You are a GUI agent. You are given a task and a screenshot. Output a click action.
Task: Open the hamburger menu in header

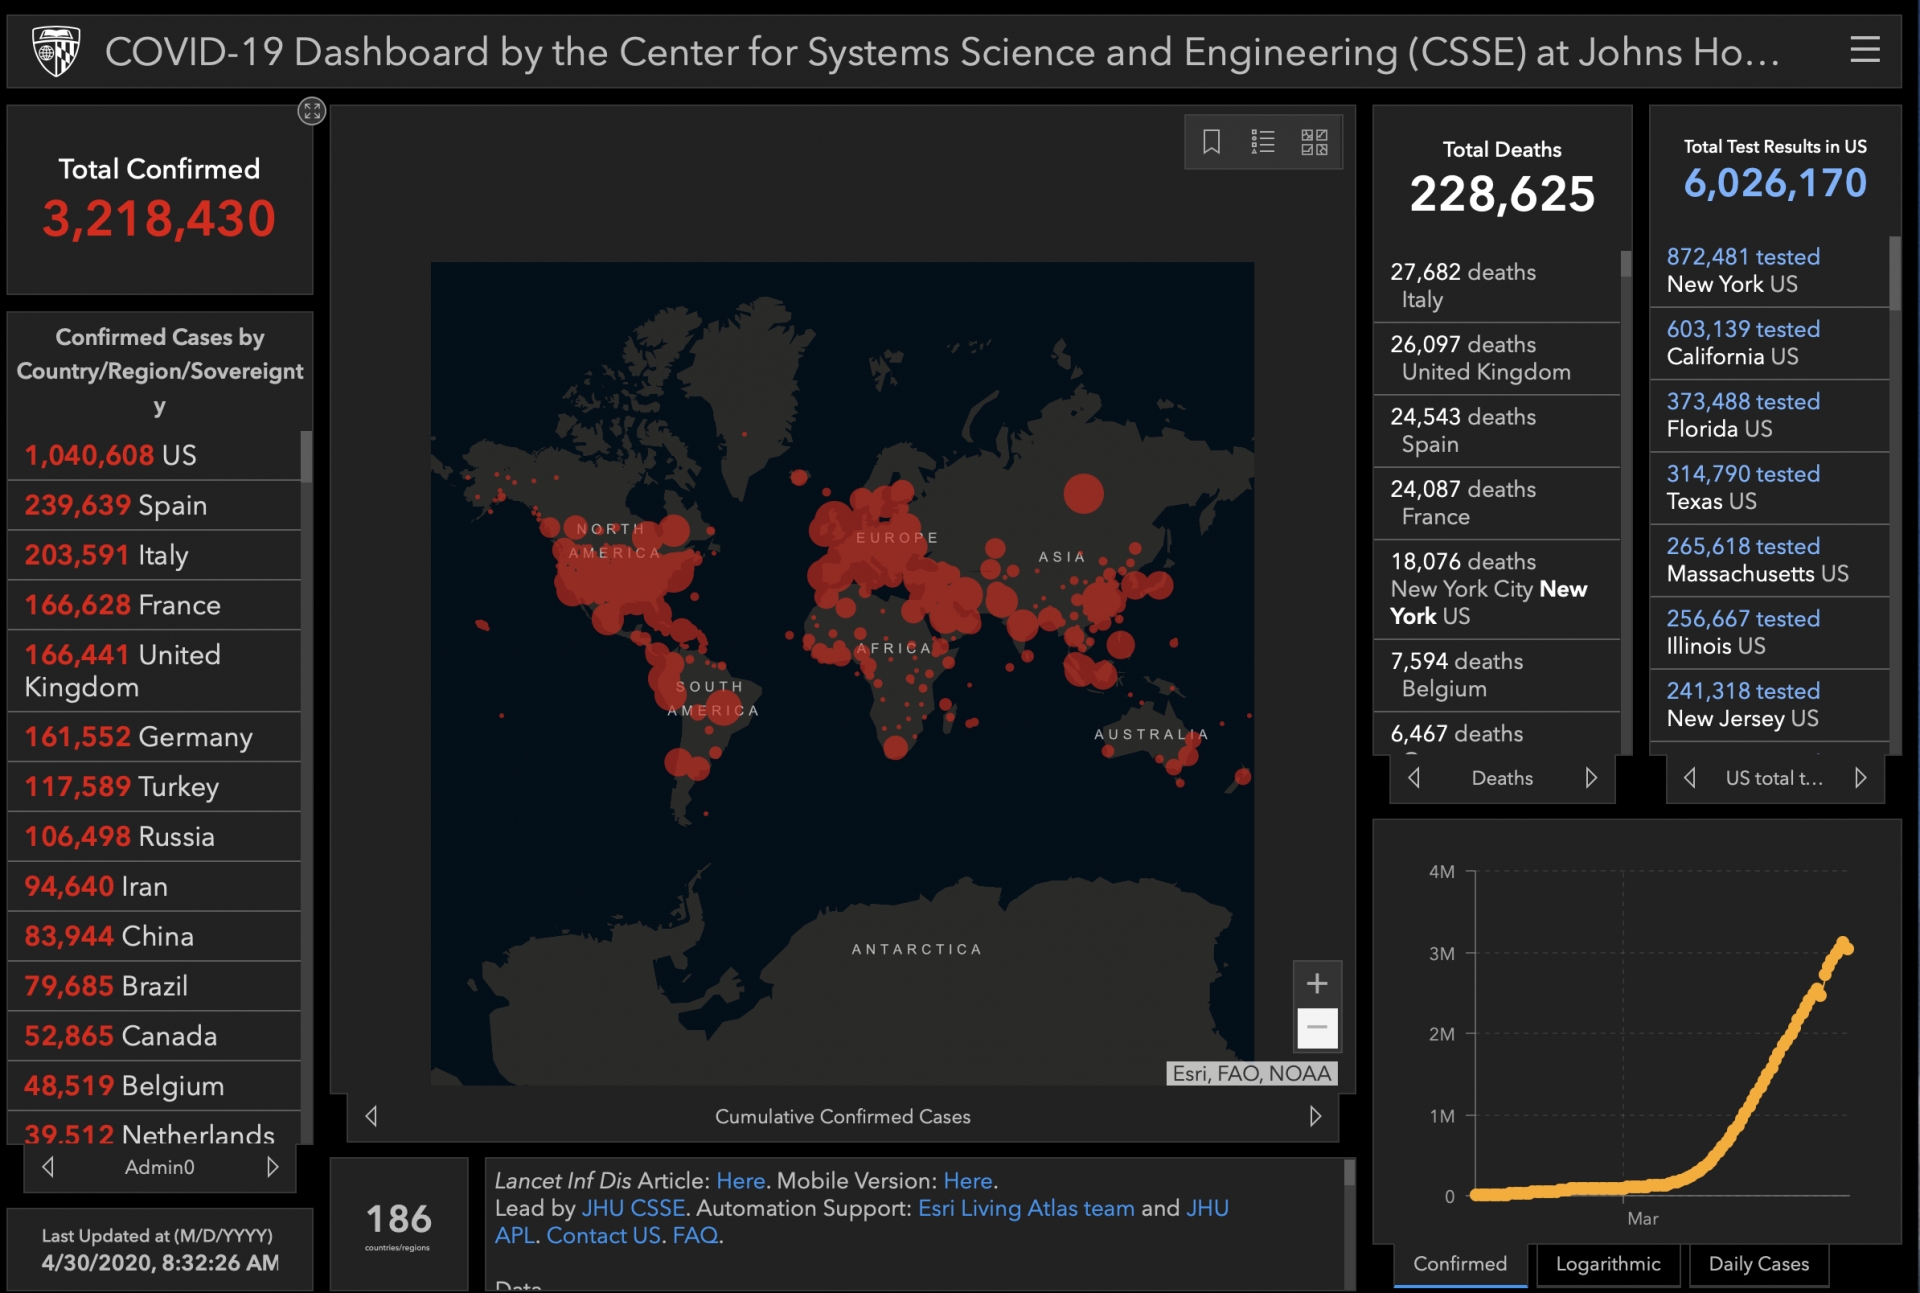(1864, 49)
